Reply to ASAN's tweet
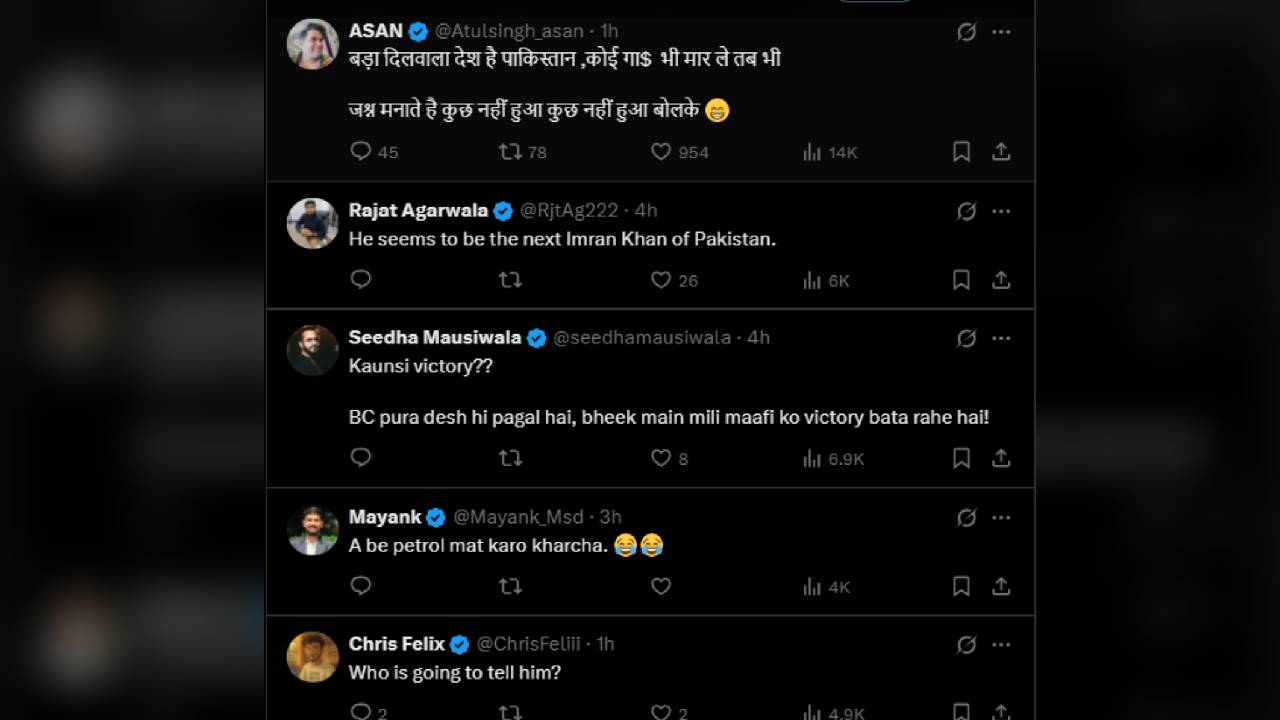The width and height of the screenshot is (1280, 720). pos(361,152)
